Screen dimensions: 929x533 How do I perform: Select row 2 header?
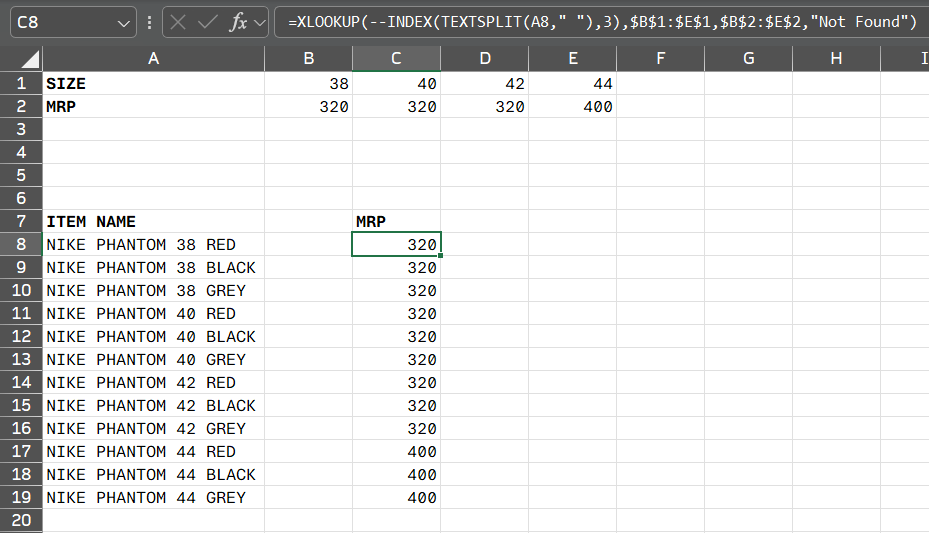21,107
